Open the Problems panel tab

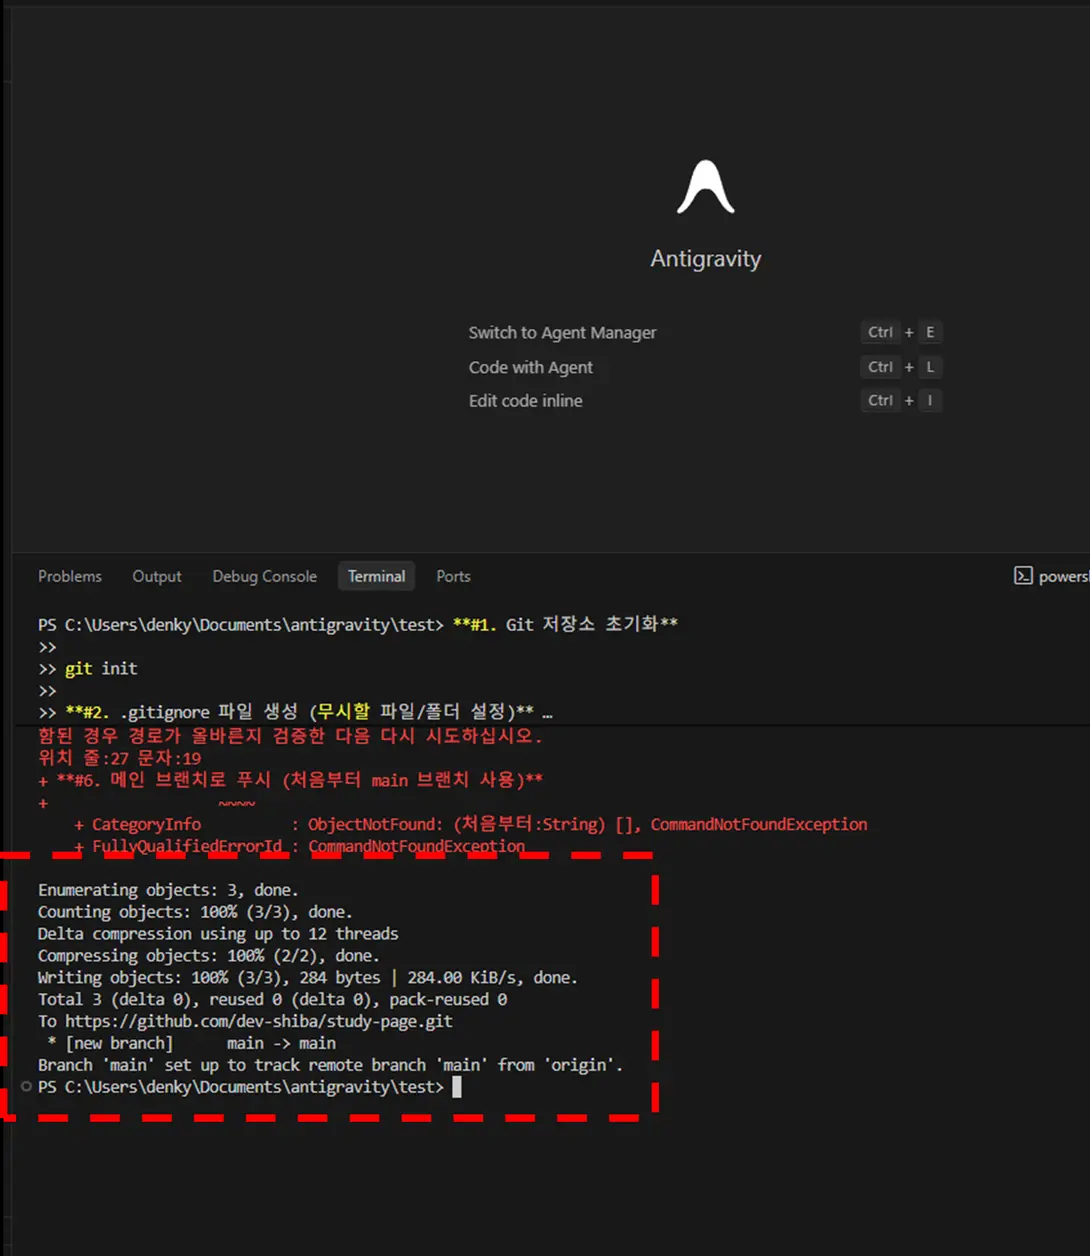click(70, 576)
